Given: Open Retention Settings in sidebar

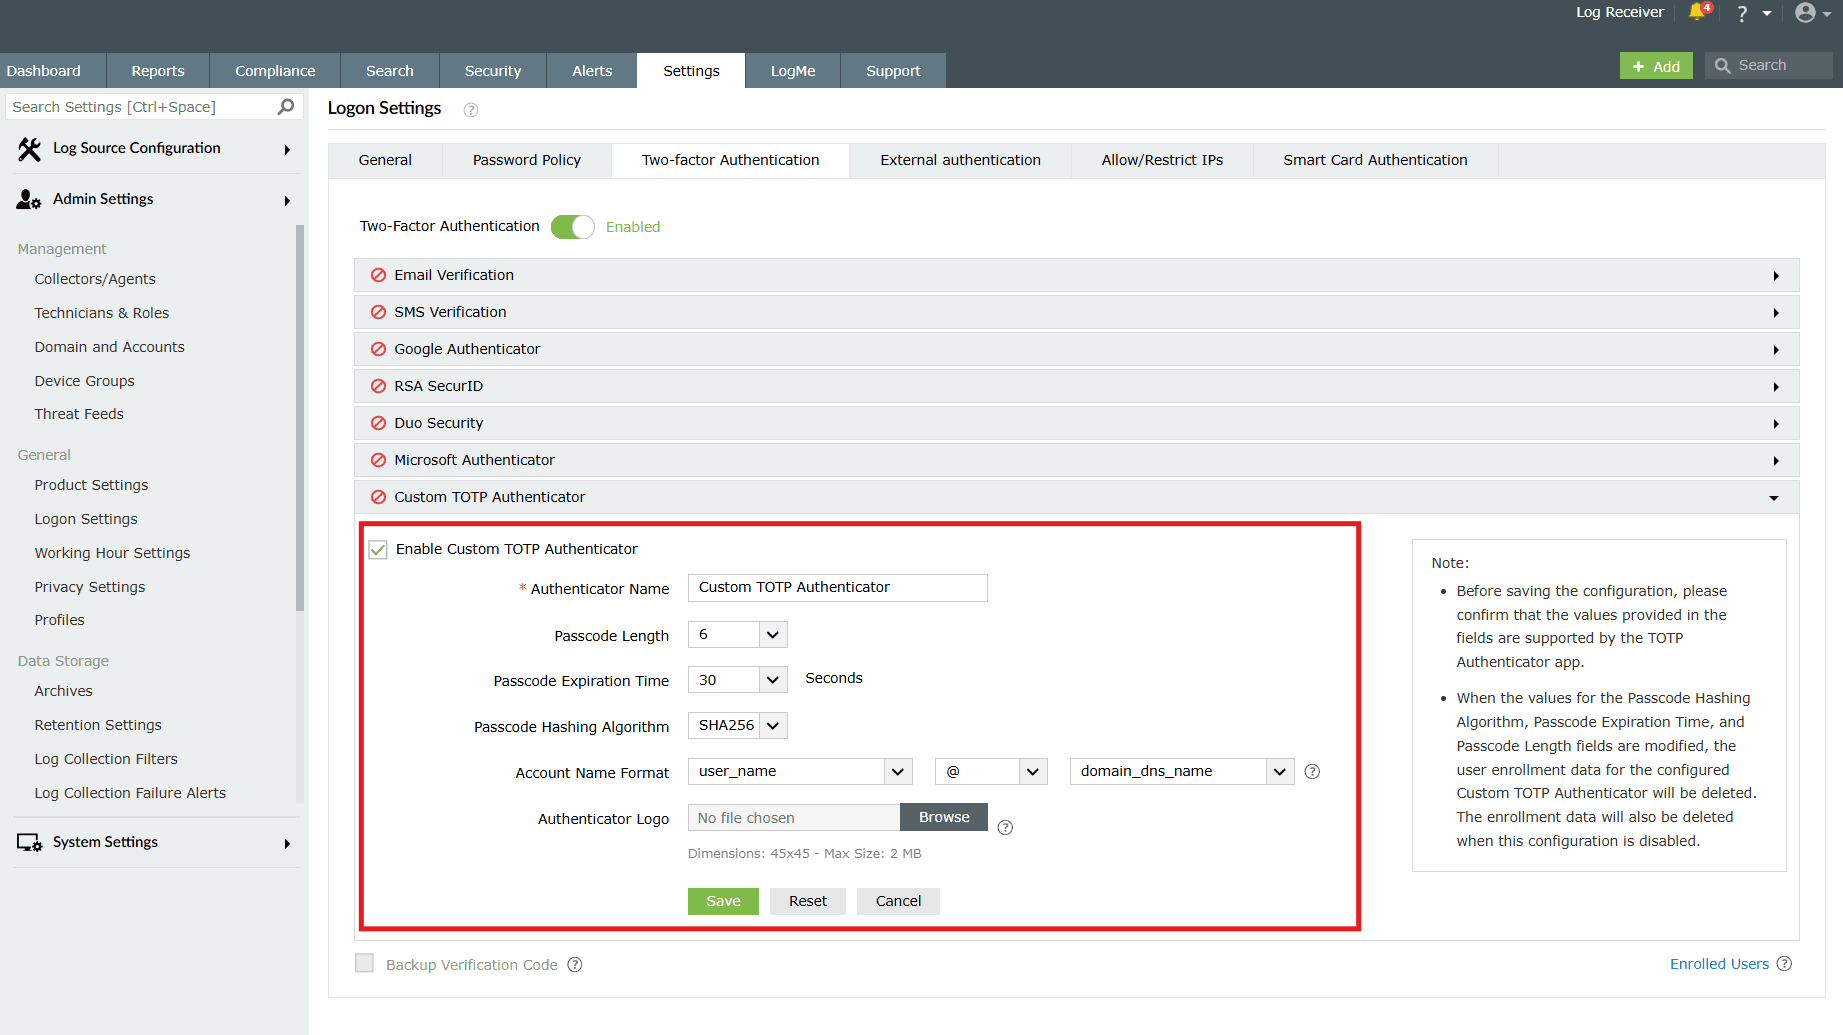Looking at the screenshot, I should coord(98,725).
